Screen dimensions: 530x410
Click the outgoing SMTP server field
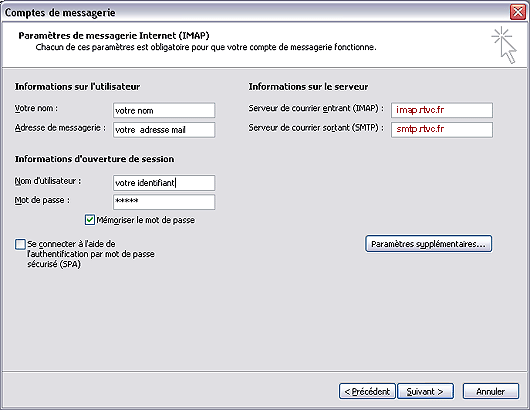pyautogui.click(x=442, y=129)
